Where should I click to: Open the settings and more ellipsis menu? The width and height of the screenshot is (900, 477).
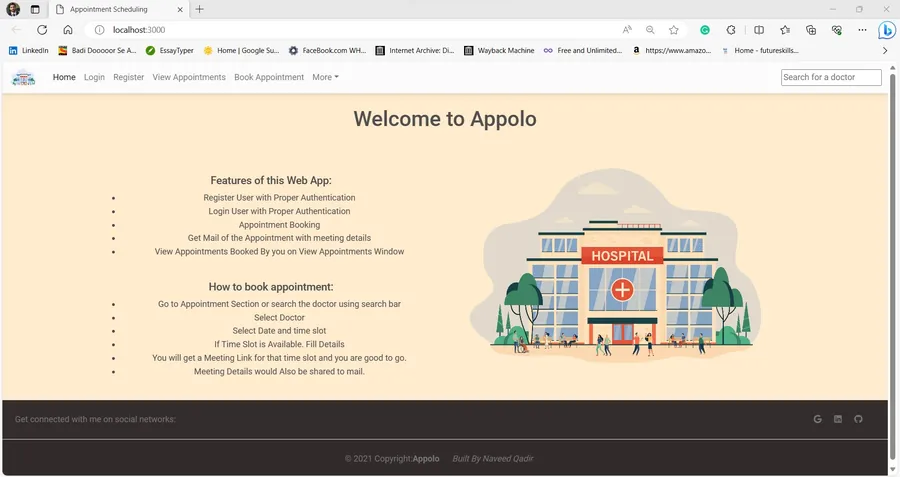[x=862, y=30]
